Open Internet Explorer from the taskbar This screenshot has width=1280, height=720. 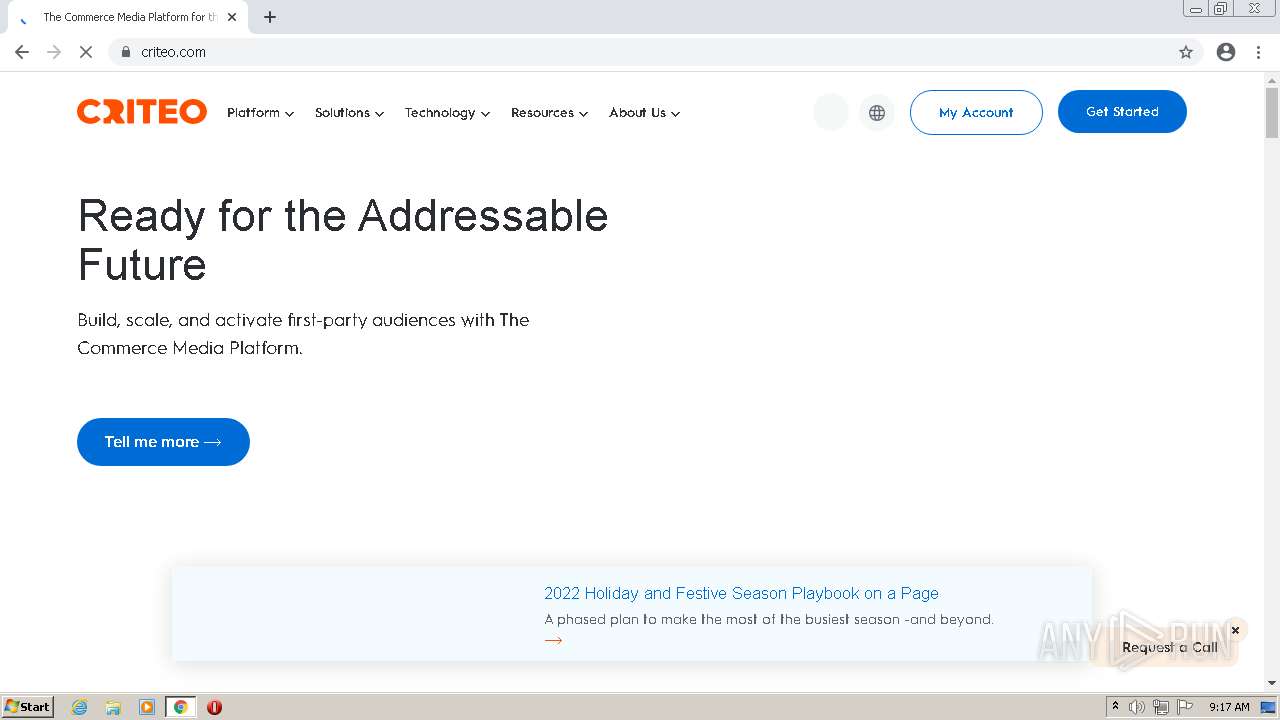point(80,707)
